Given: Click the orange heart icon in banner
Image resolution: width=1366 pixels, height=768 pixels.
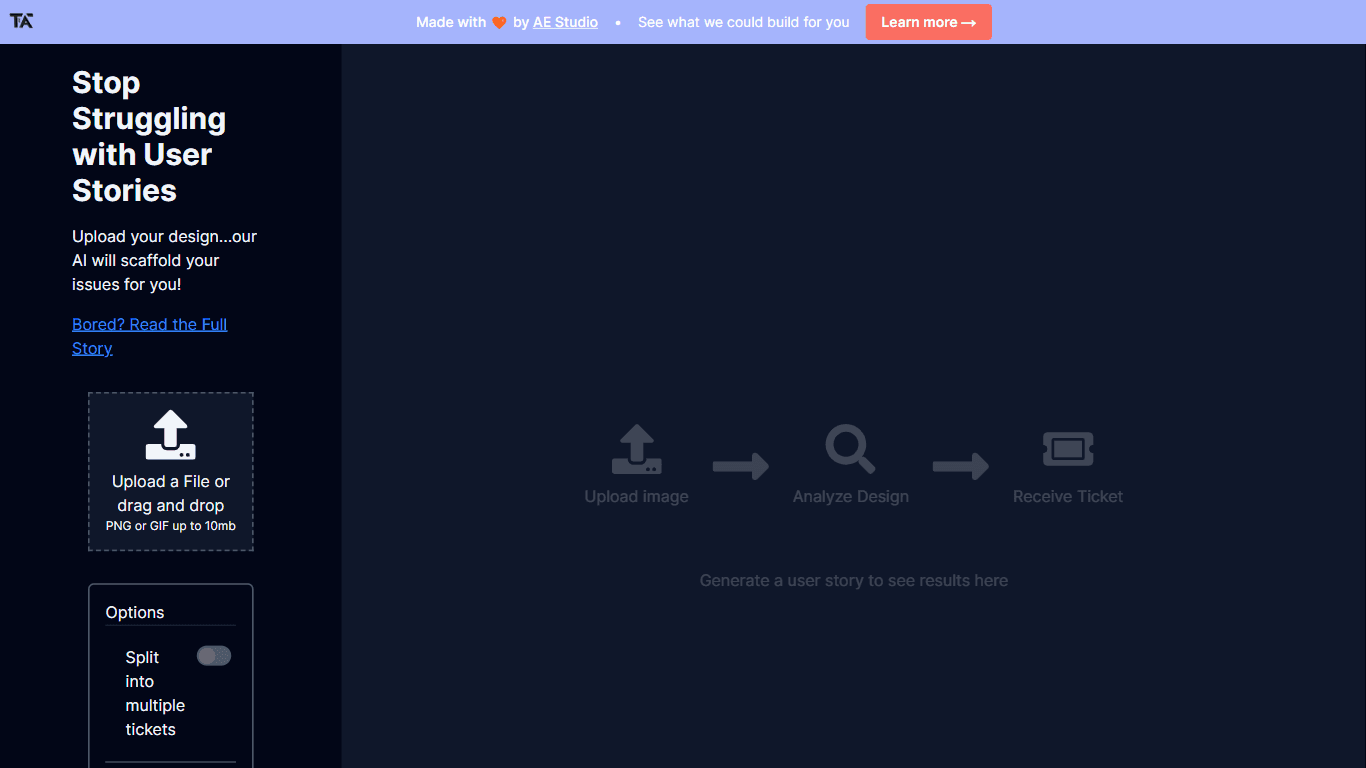Looking at the screenshot, I should pos(500,22).
